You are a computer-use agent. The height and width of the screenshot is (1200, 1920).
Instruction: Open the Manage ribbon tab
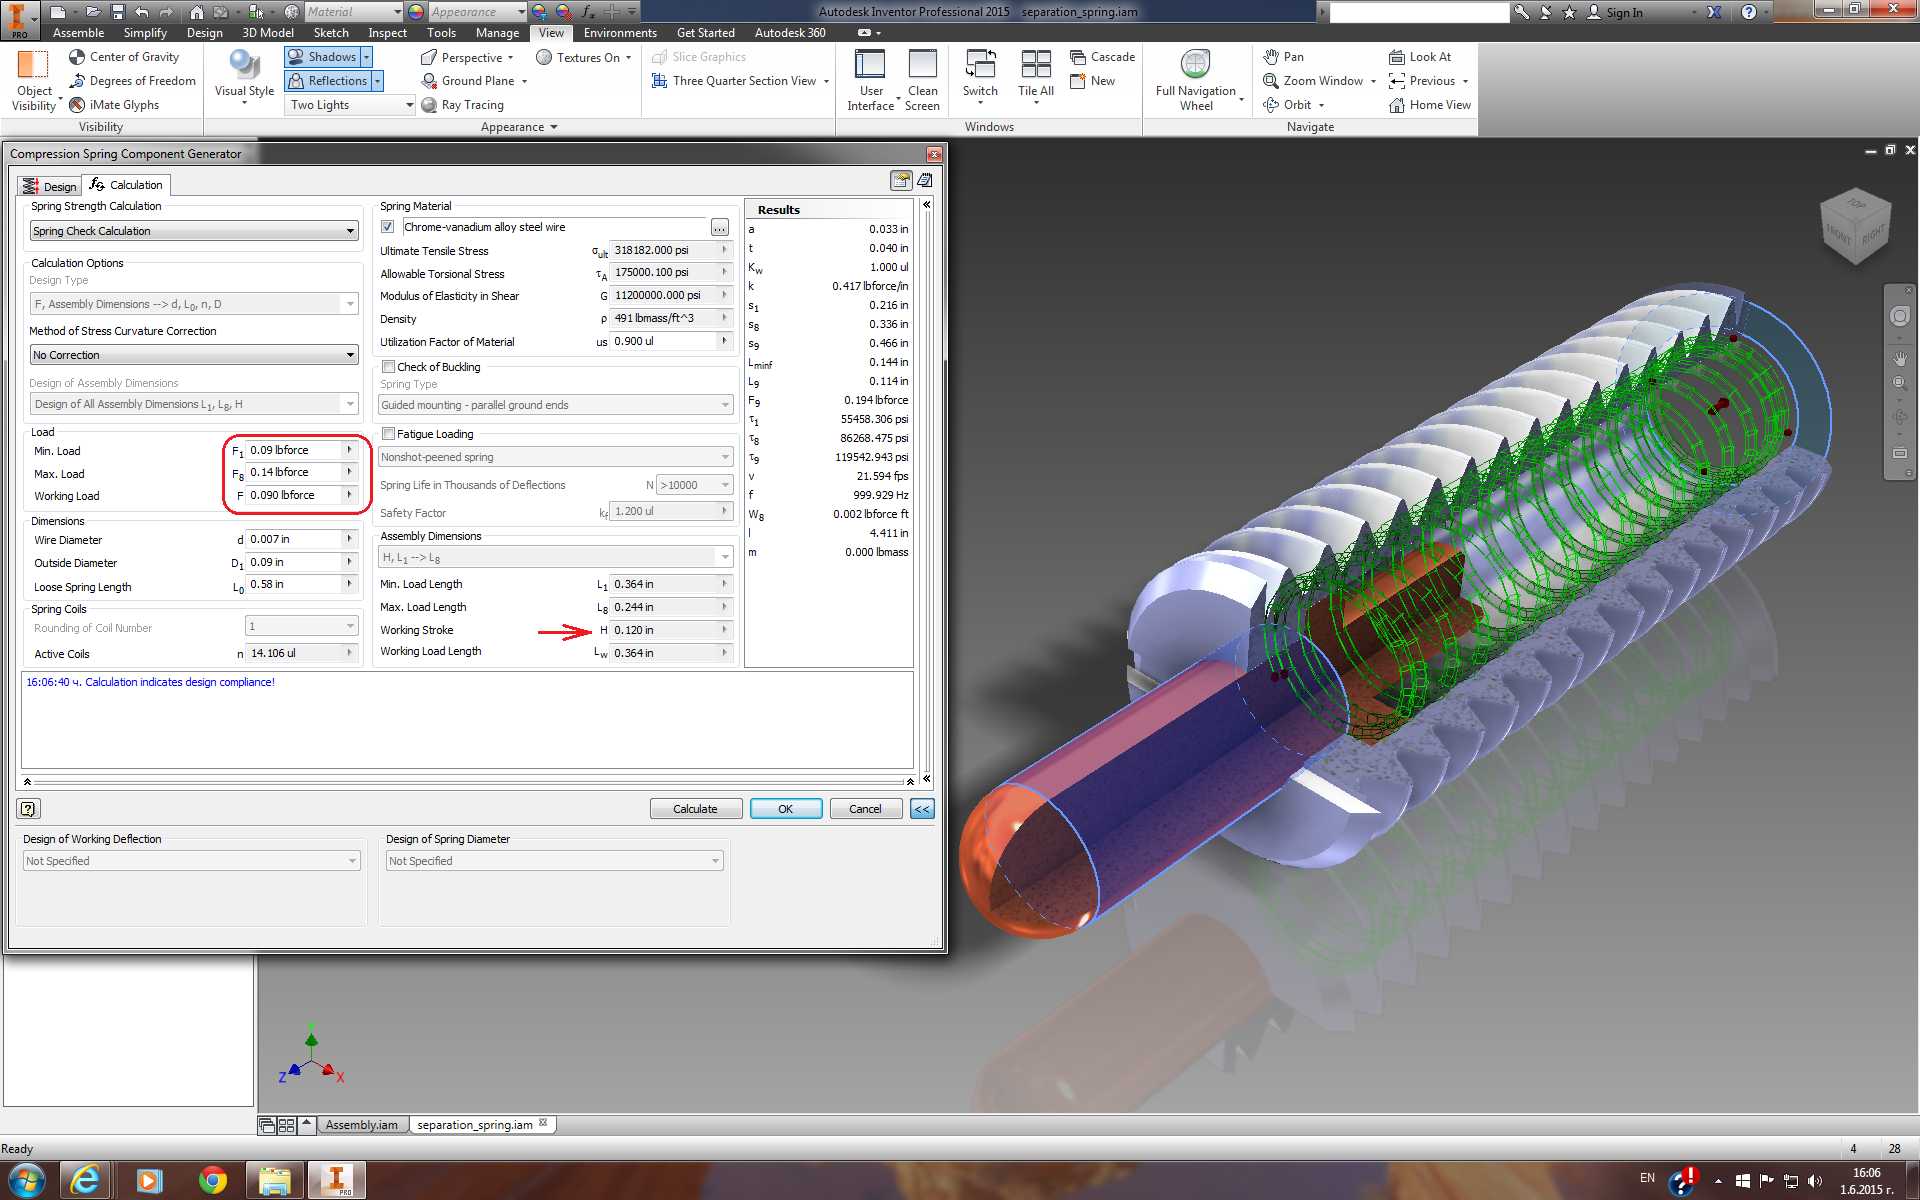coord(497,33)
